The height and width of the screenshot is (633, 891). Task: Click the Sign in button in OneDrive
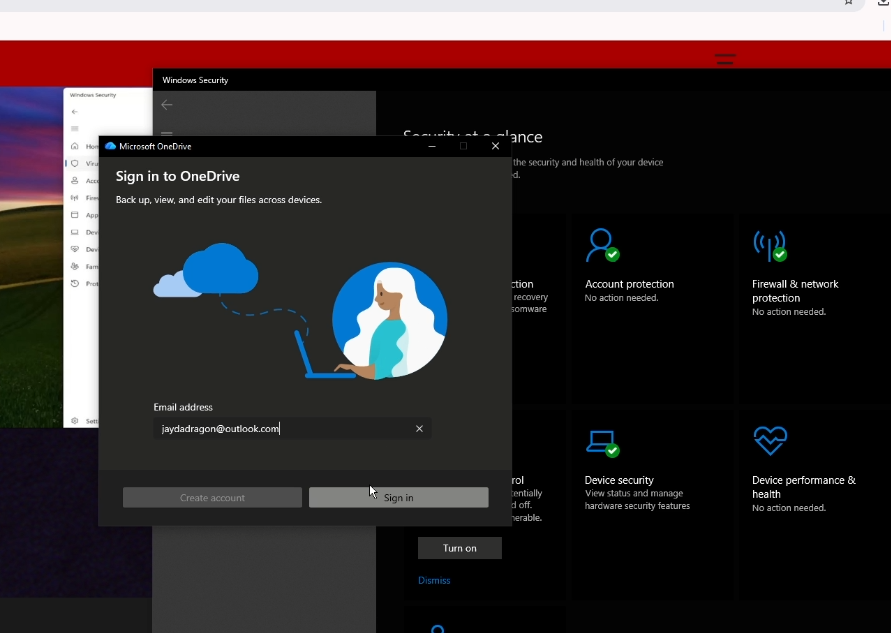[398, 497]
